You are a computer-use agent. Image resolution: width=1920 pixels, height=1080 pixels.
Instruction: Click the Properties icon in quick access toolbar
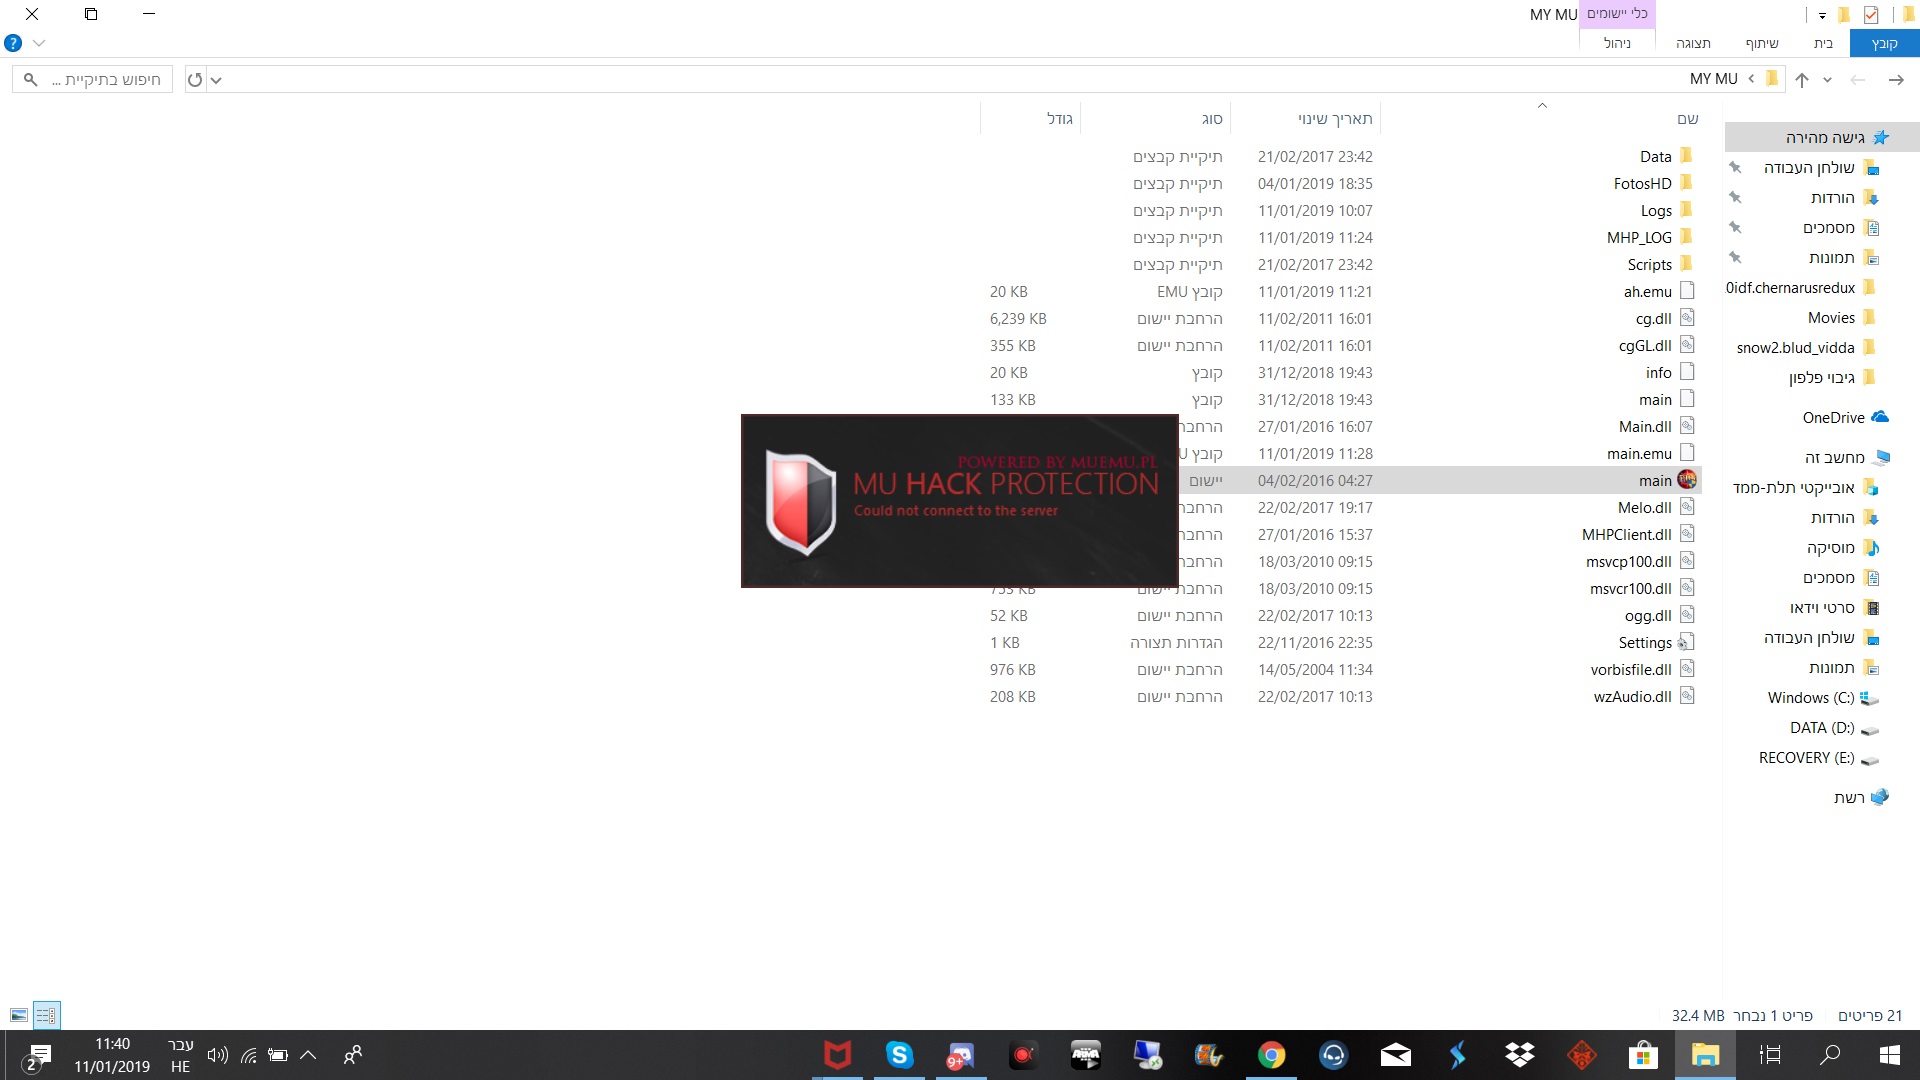click(1871, 14)
